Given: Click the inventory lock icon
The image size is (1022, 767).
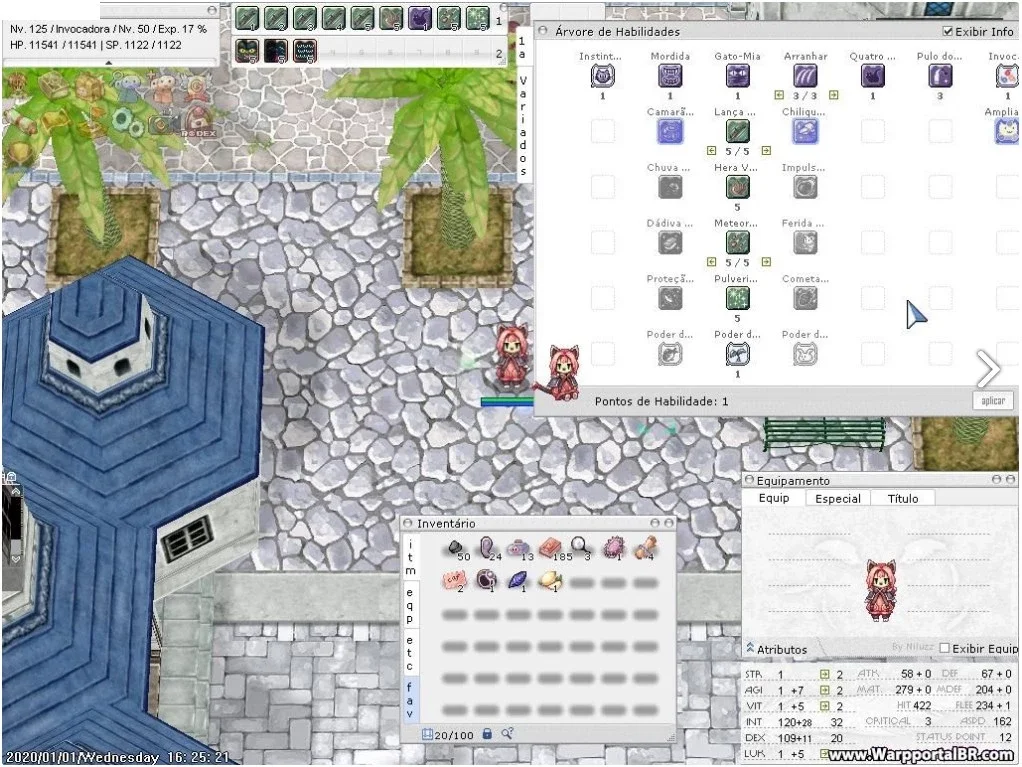Looking at the screenshot, I should (x=486, y=734).
